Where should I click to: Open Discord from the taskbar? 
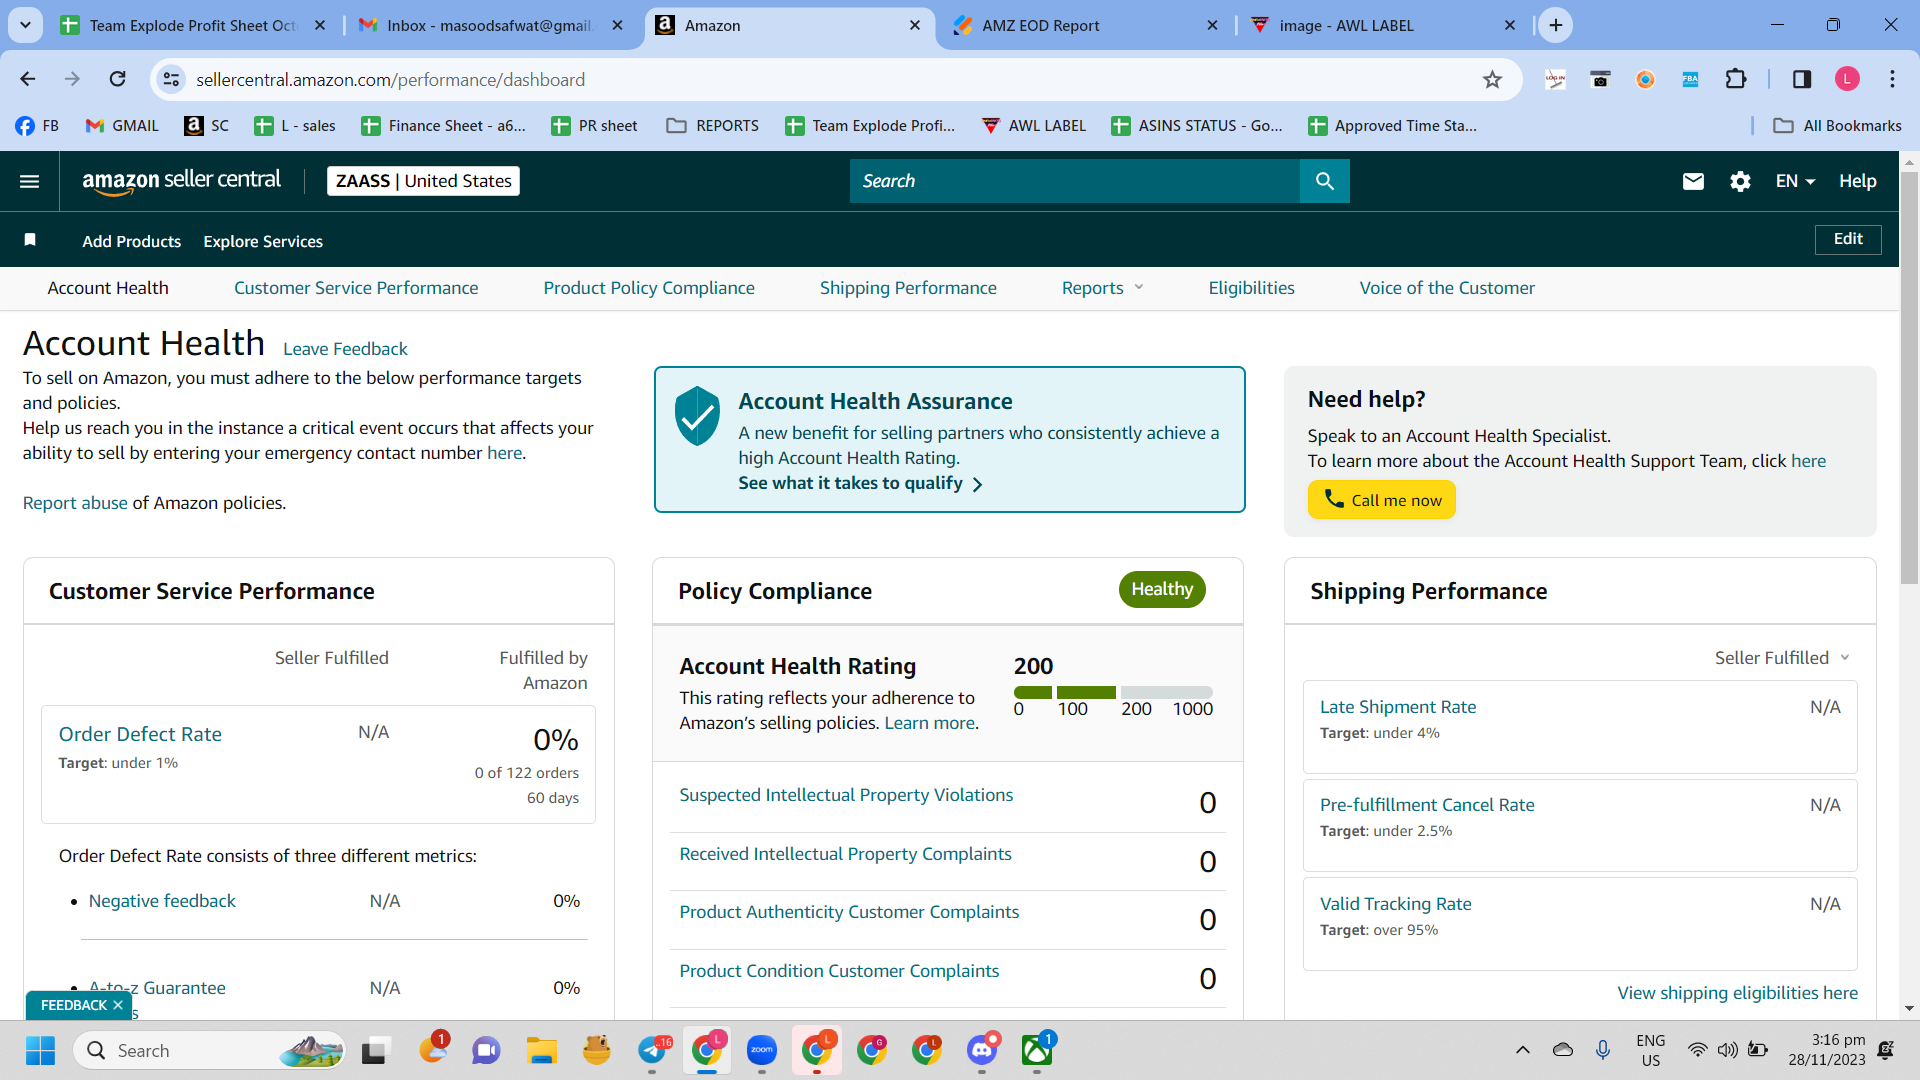click(982, 1050)
